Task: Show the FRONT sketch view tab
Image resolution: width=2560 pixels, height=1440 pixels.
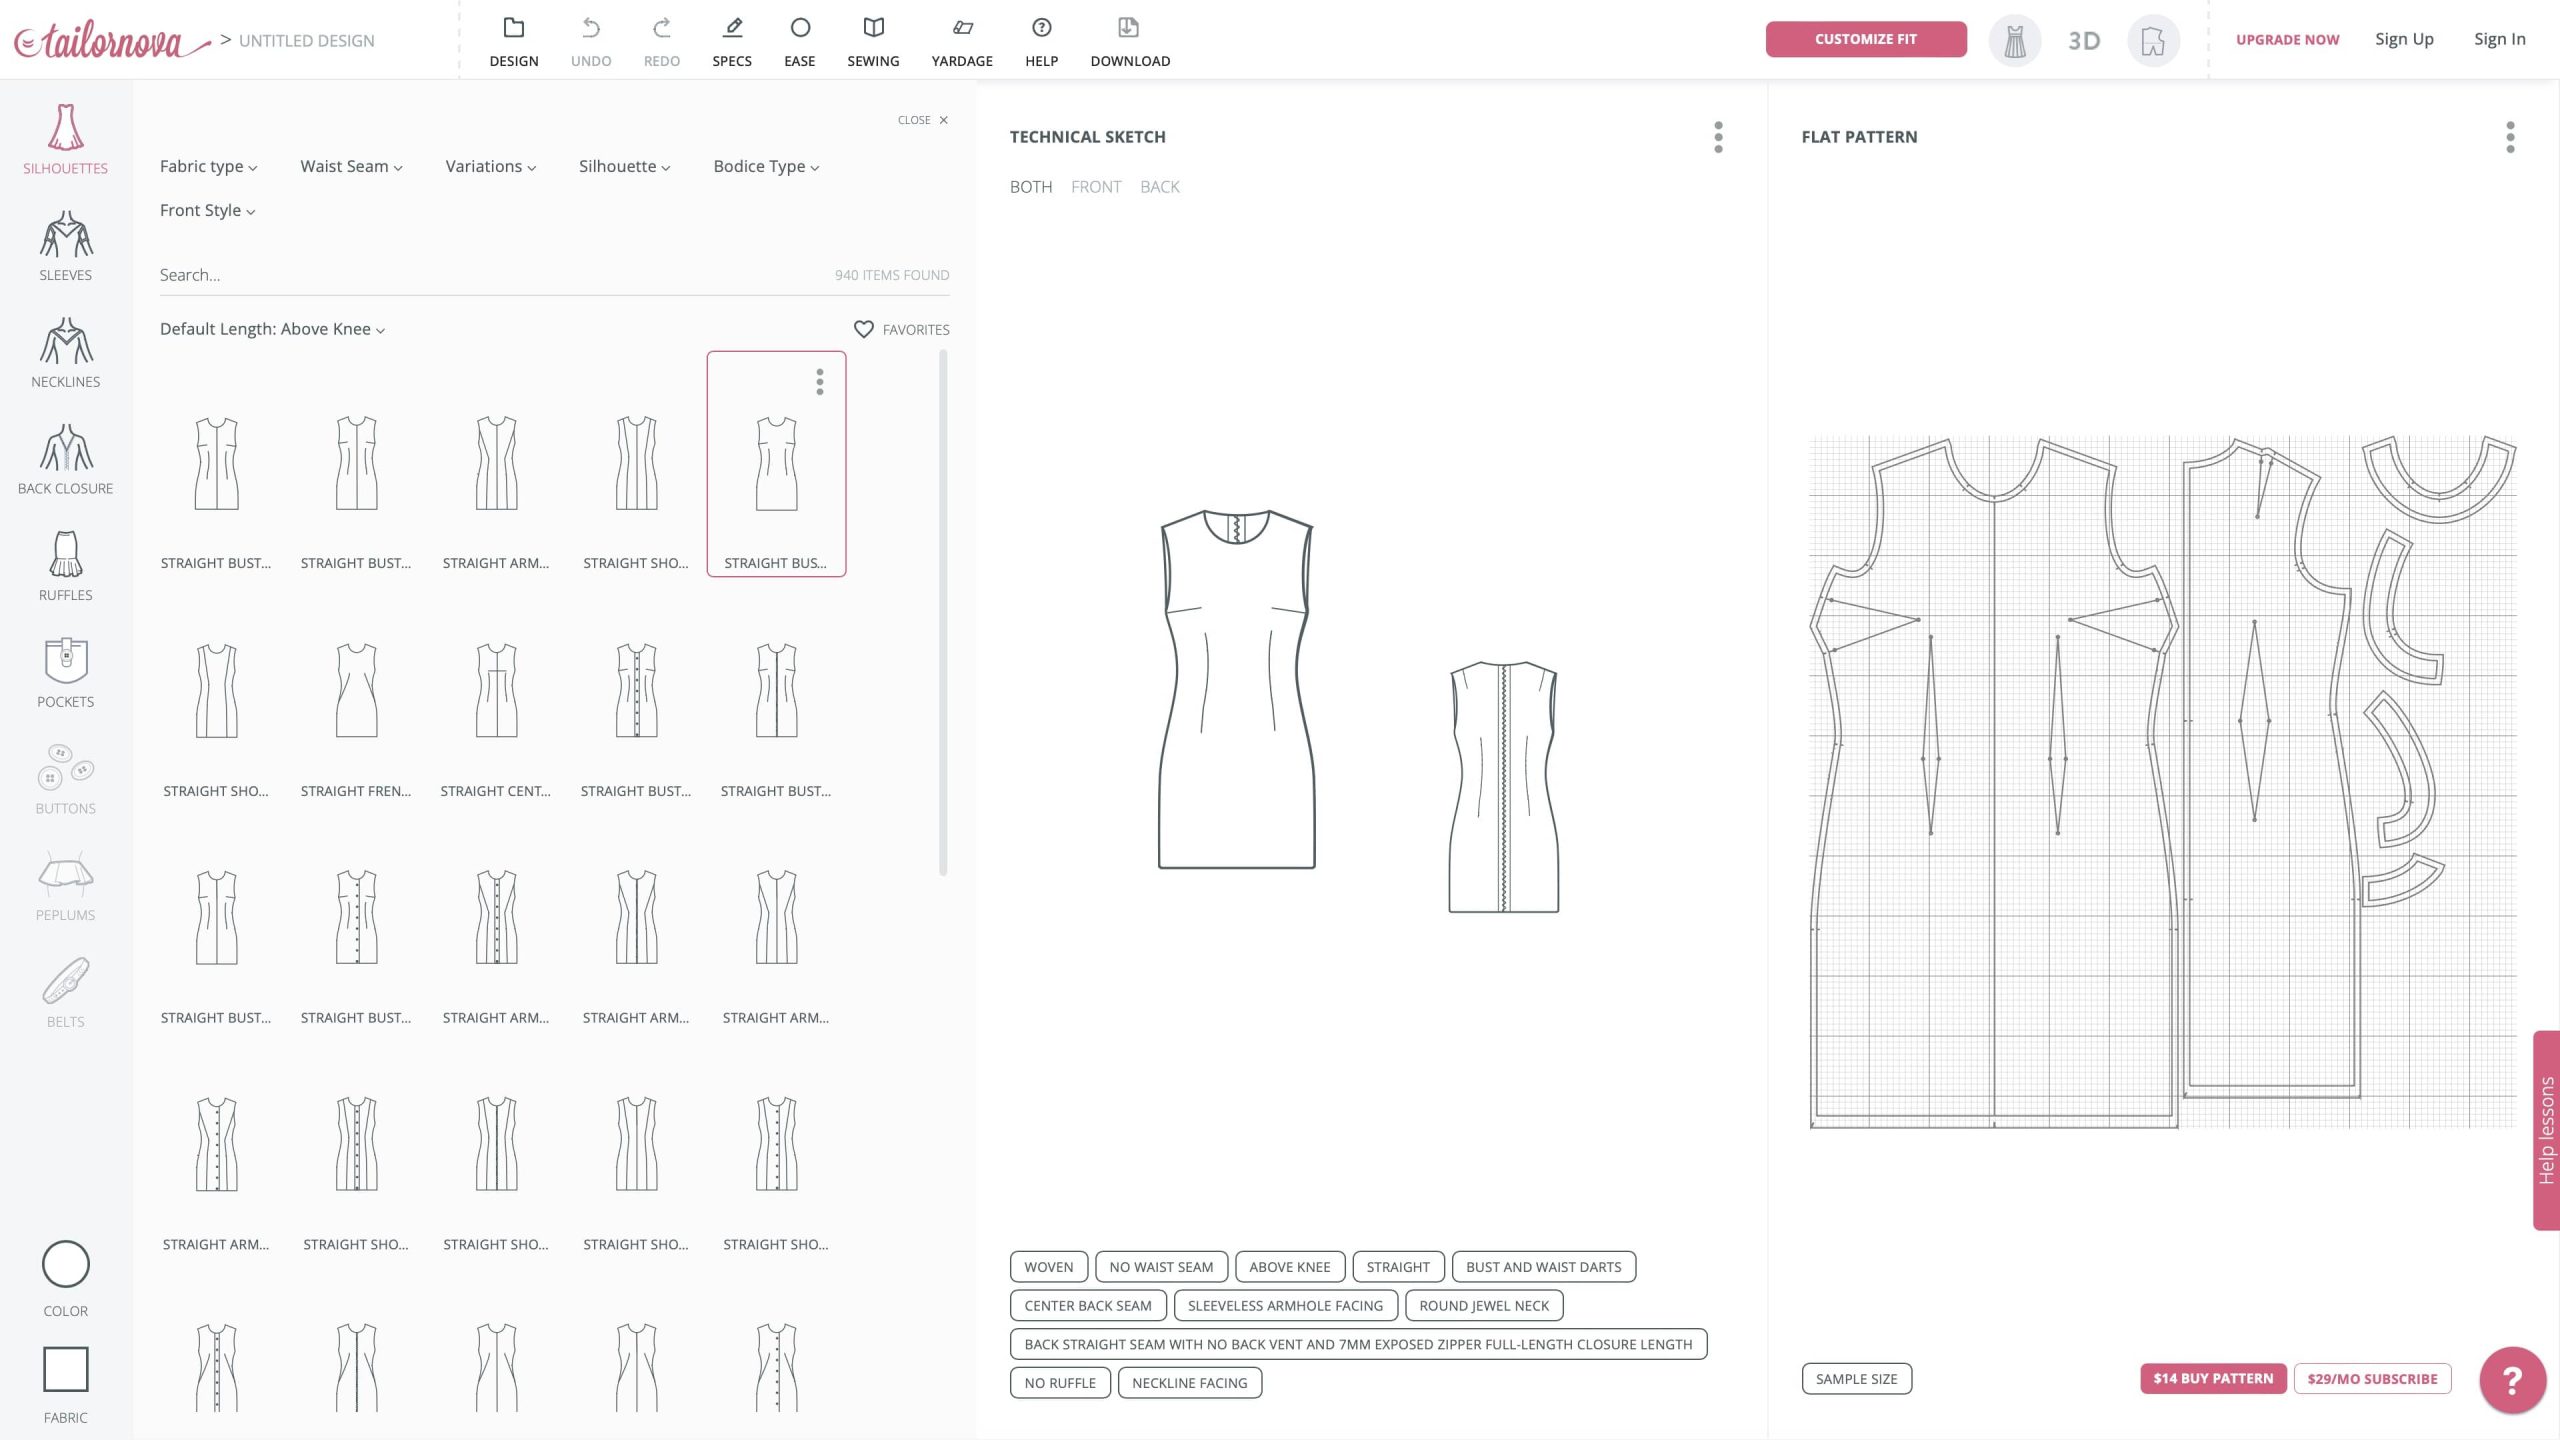Action: [x=1095, y=187]
